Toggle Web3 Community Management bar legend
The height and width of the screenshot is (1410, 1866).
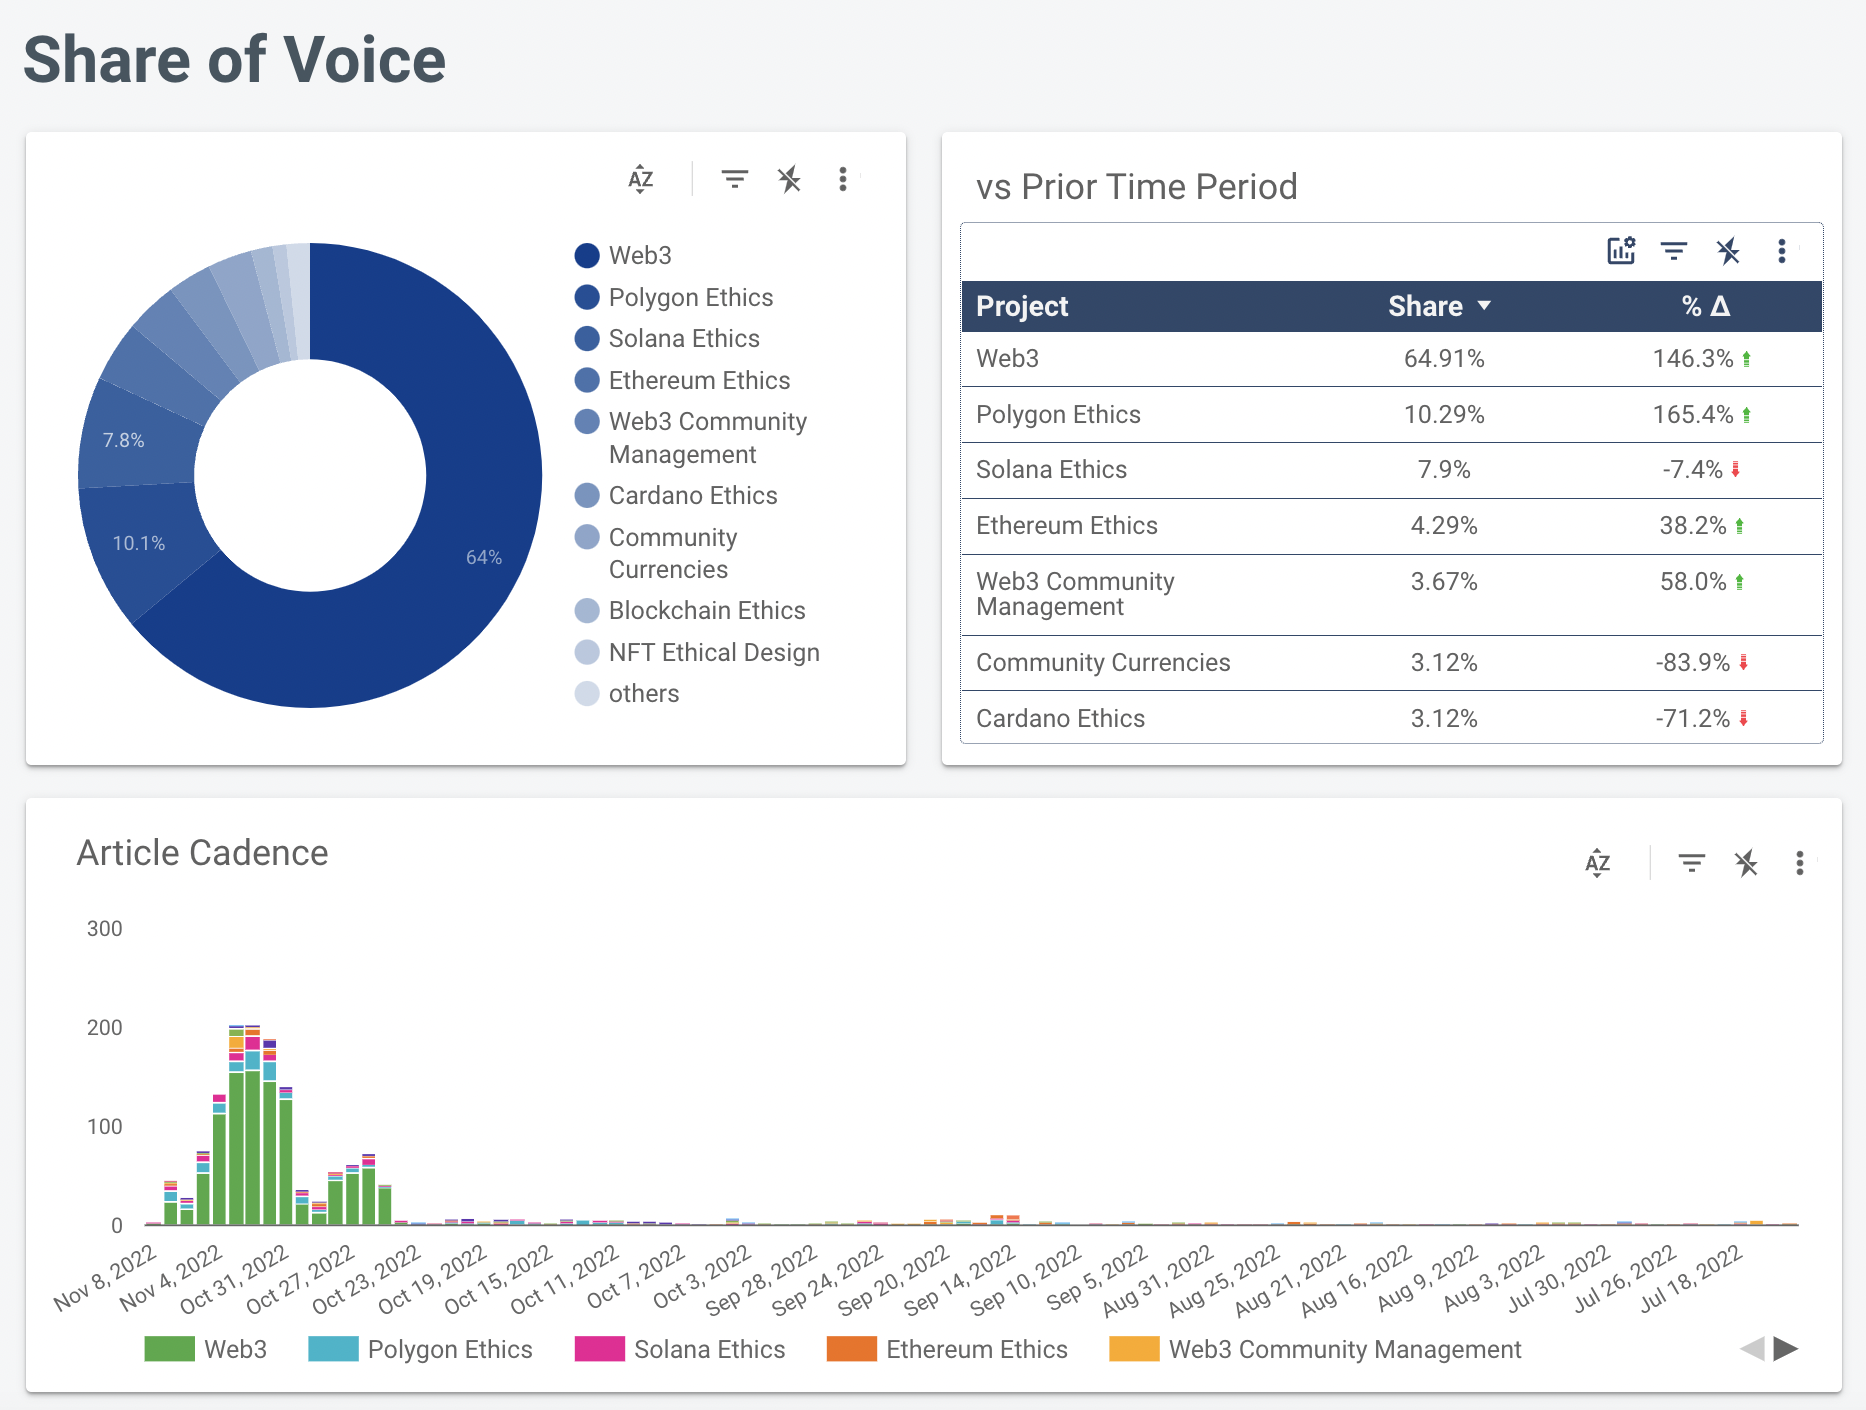(x=1315, y=1349)
